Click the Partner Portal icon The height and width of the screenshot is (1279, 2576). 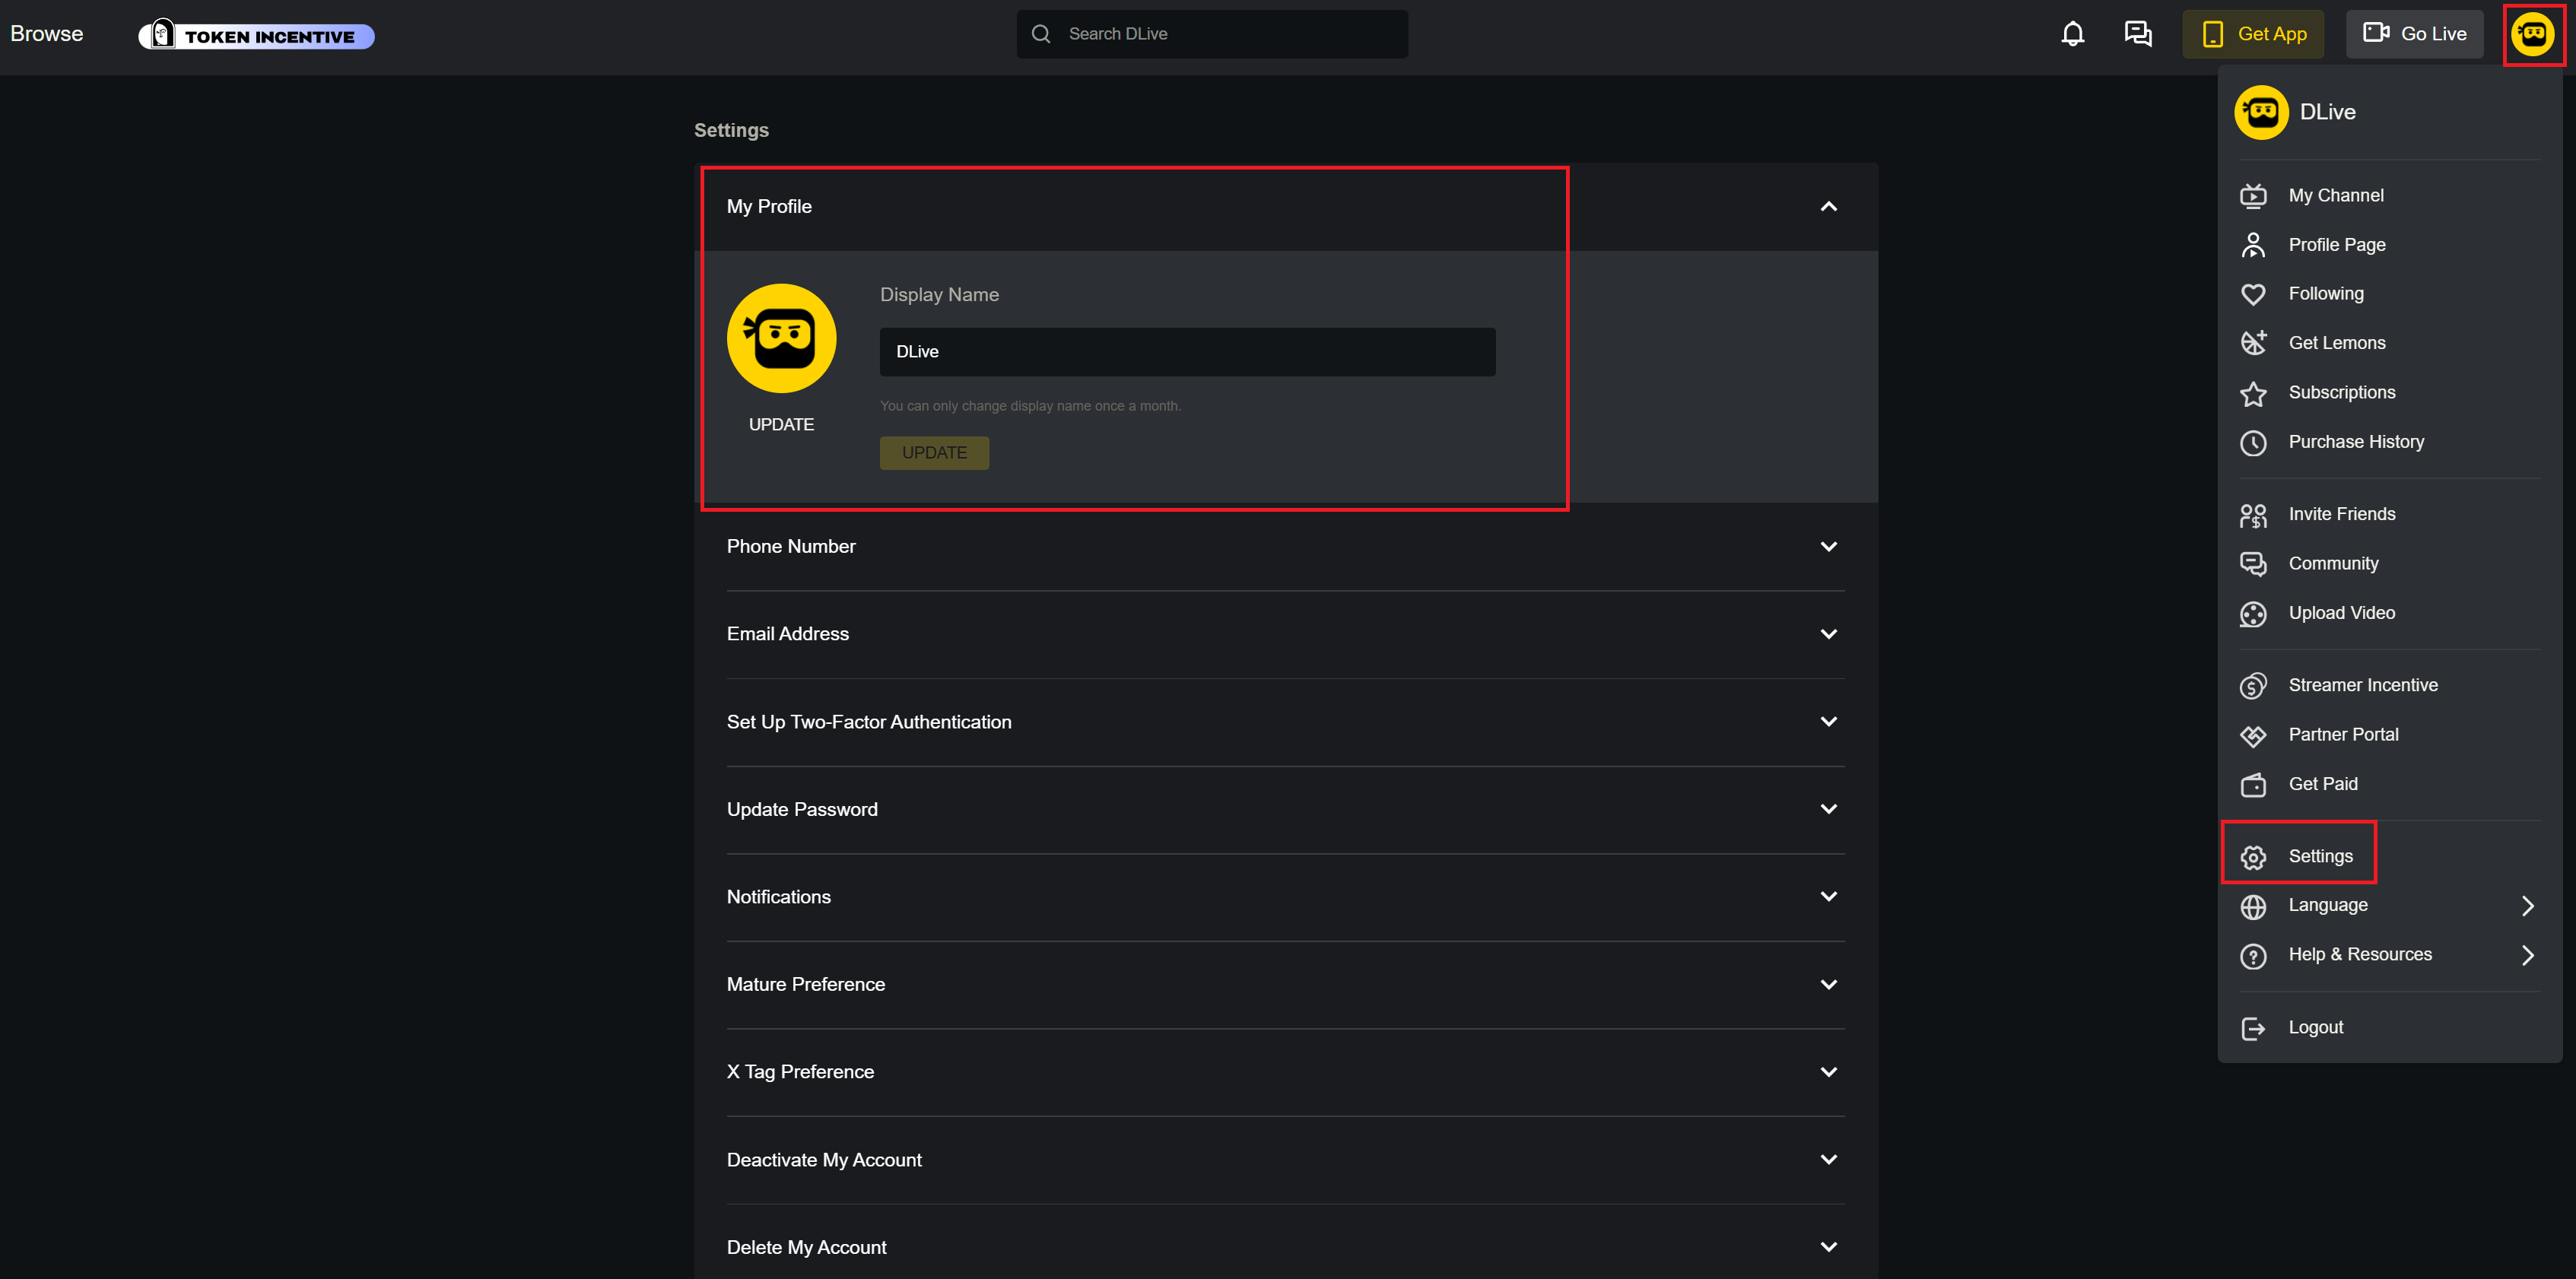(x=2252, y=735)
